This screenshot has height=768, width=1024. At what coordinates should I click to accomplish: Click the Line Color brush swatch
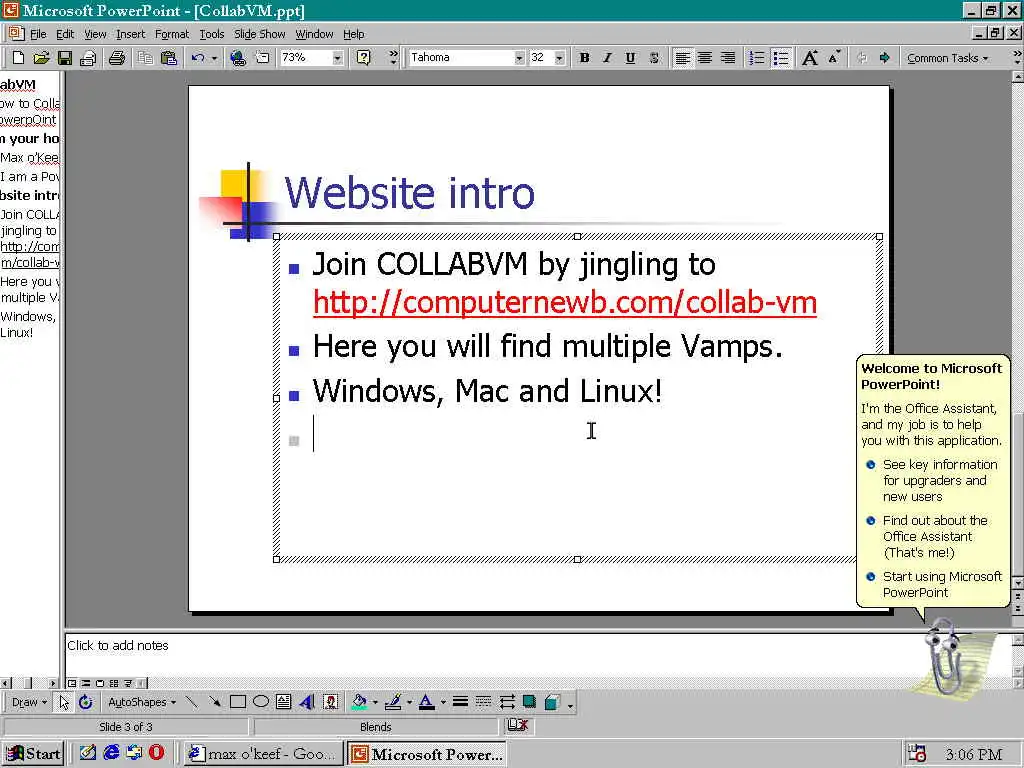pyautogui.click(x=392, y=702)
